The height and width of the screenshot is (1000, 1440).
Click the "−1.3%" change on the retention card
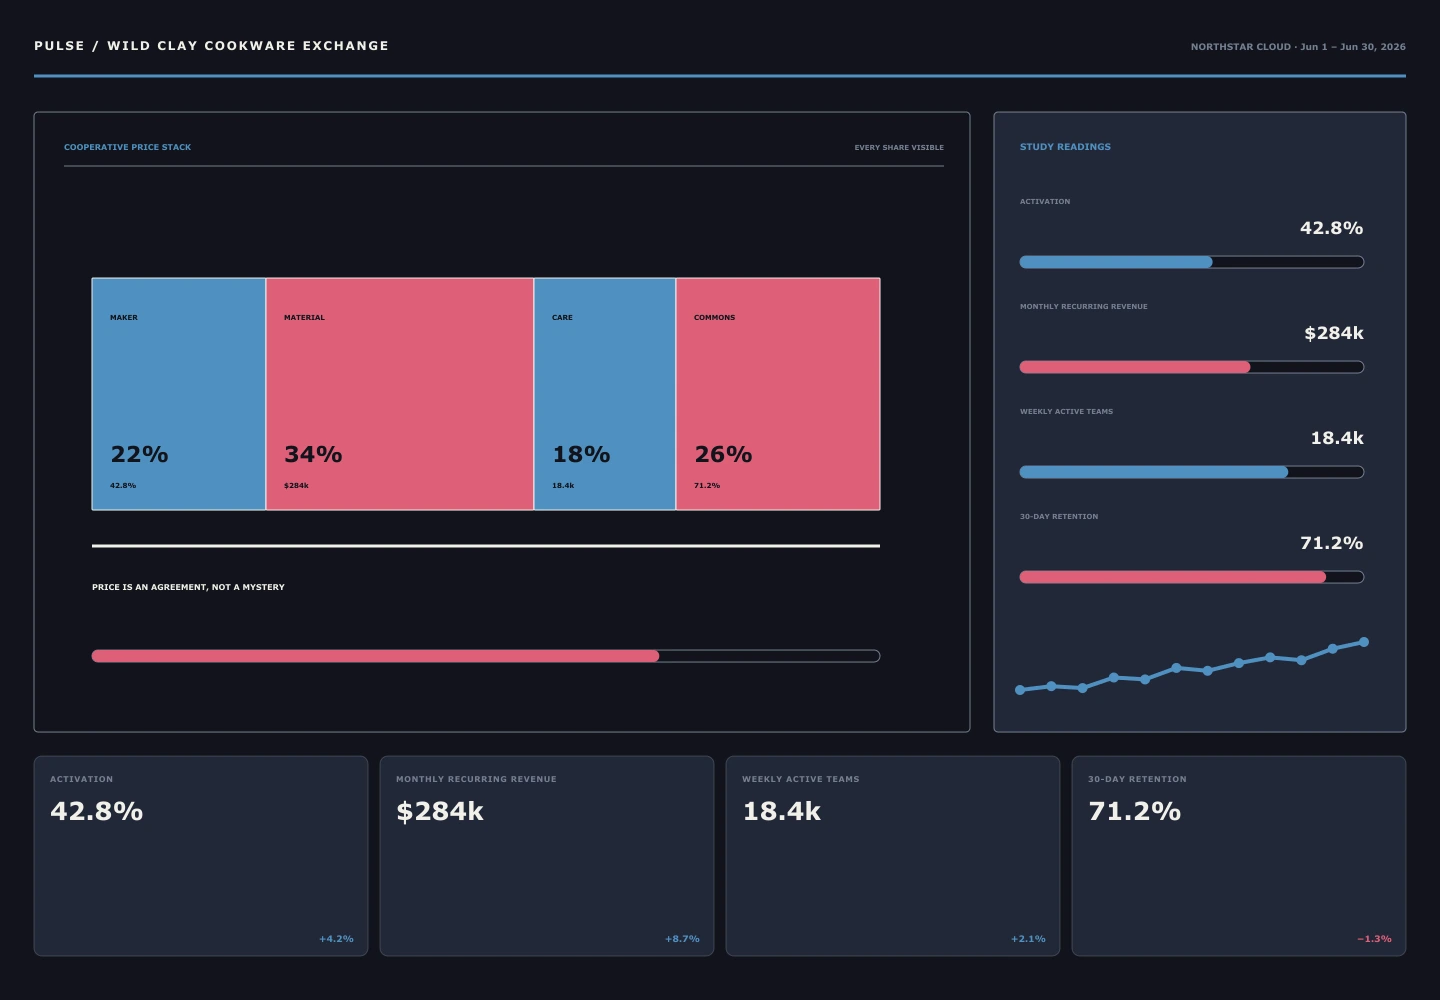[1374, 939]
